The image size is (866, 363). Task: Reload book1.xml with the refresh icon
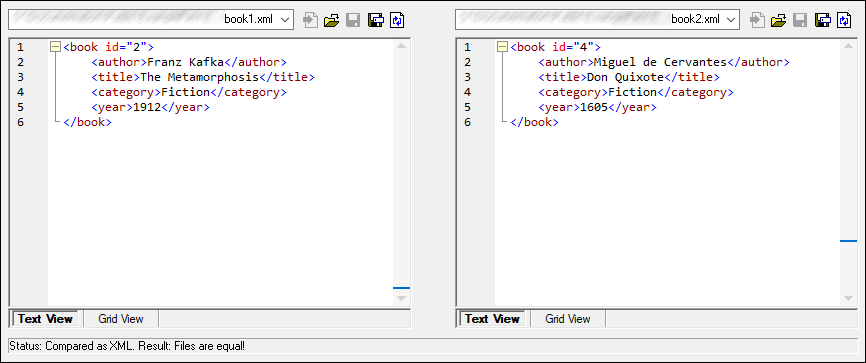coord(397,20)
